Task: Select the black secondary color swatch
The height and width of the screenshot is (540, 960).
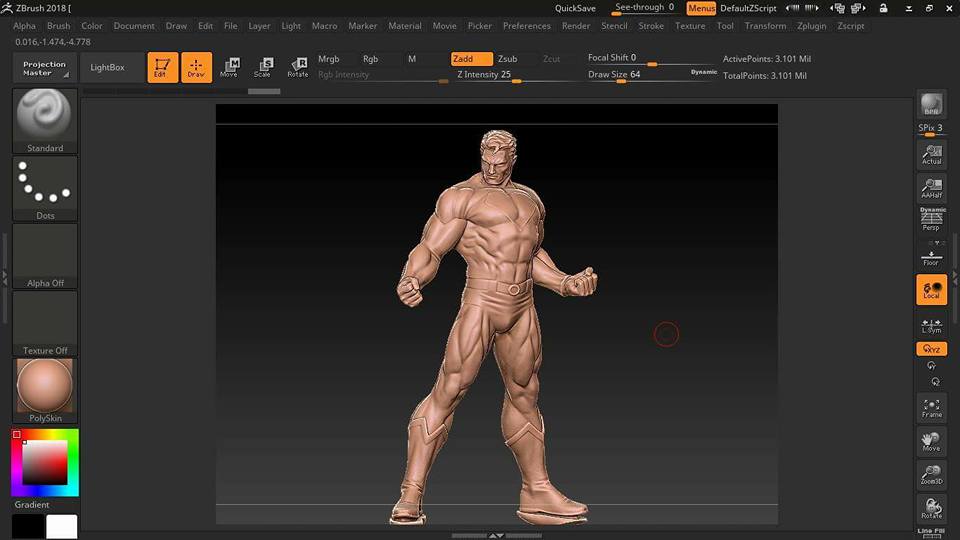Action: (28, 527)
